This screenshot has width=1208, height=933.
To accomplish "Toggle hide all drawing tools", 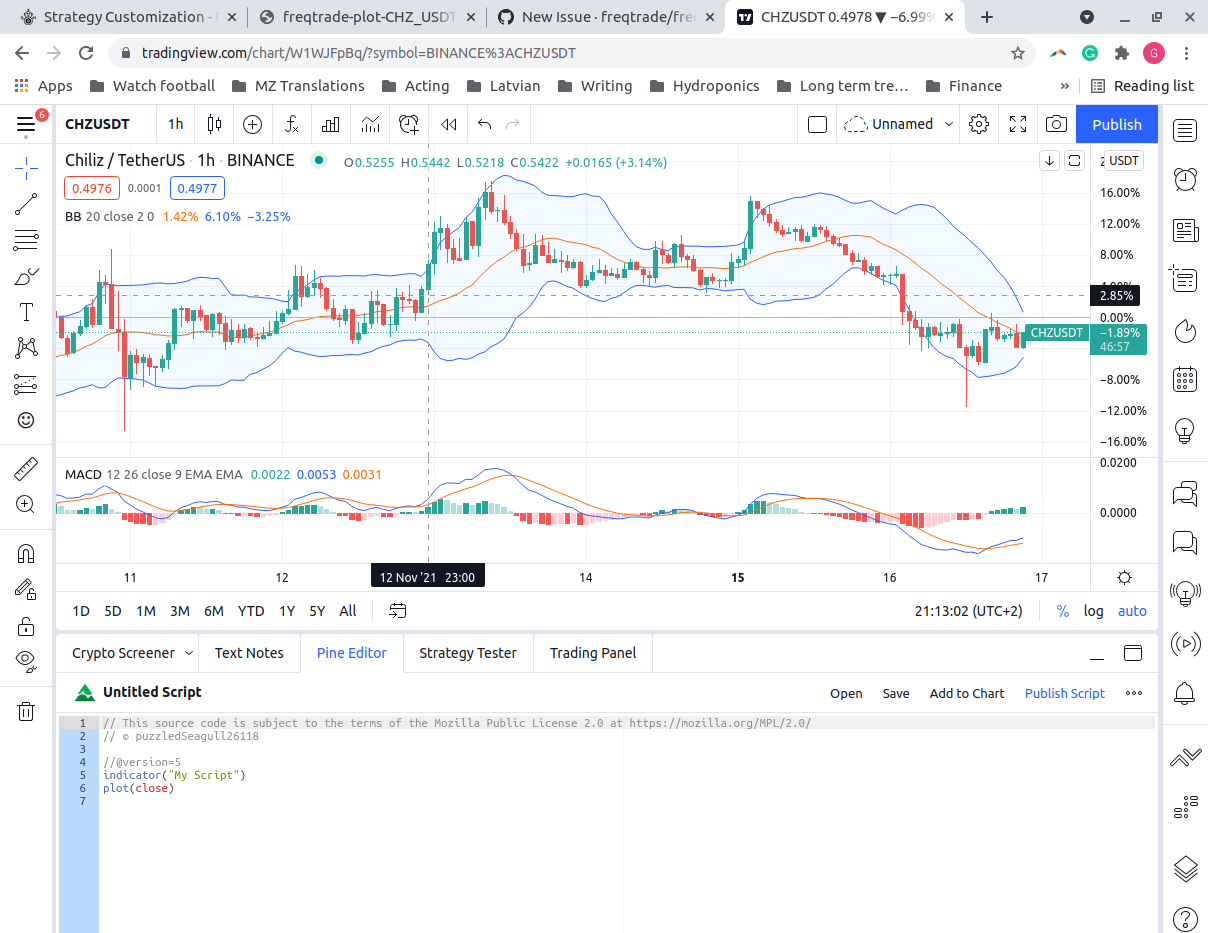I will tap(25, 661).
